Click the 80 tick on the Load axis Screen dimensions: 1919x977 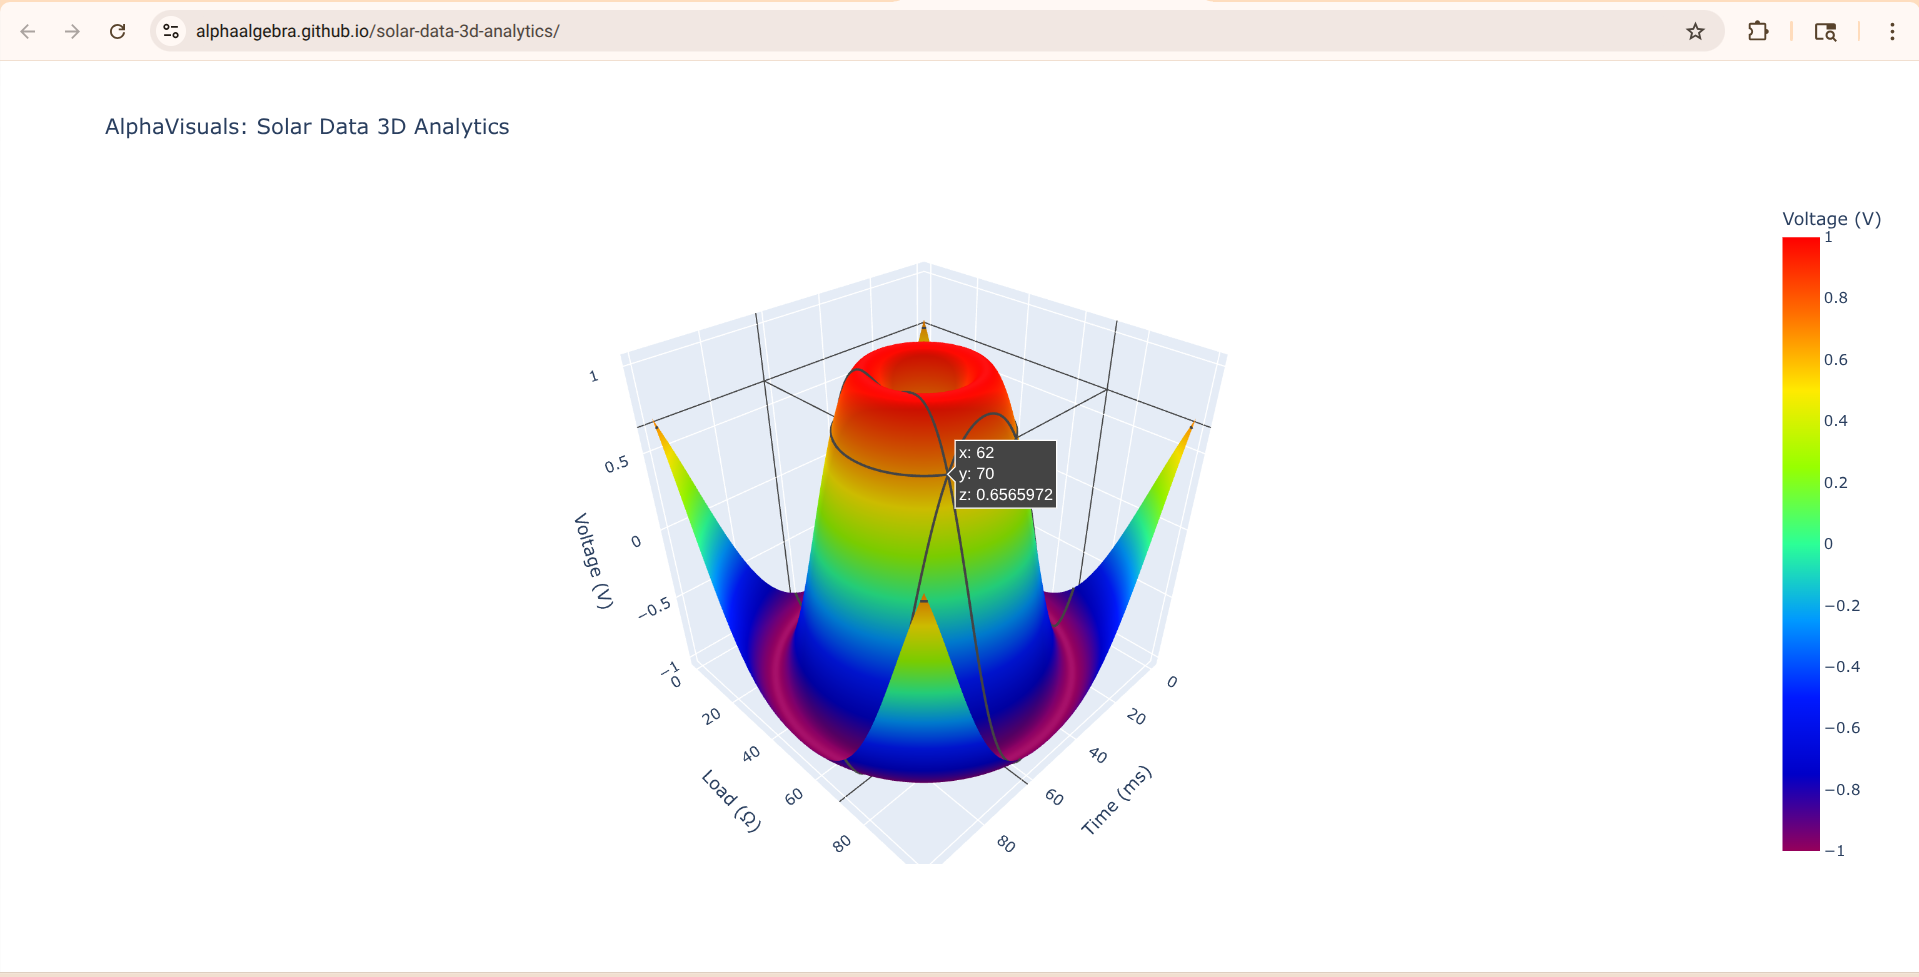click(x=841, y=843)
